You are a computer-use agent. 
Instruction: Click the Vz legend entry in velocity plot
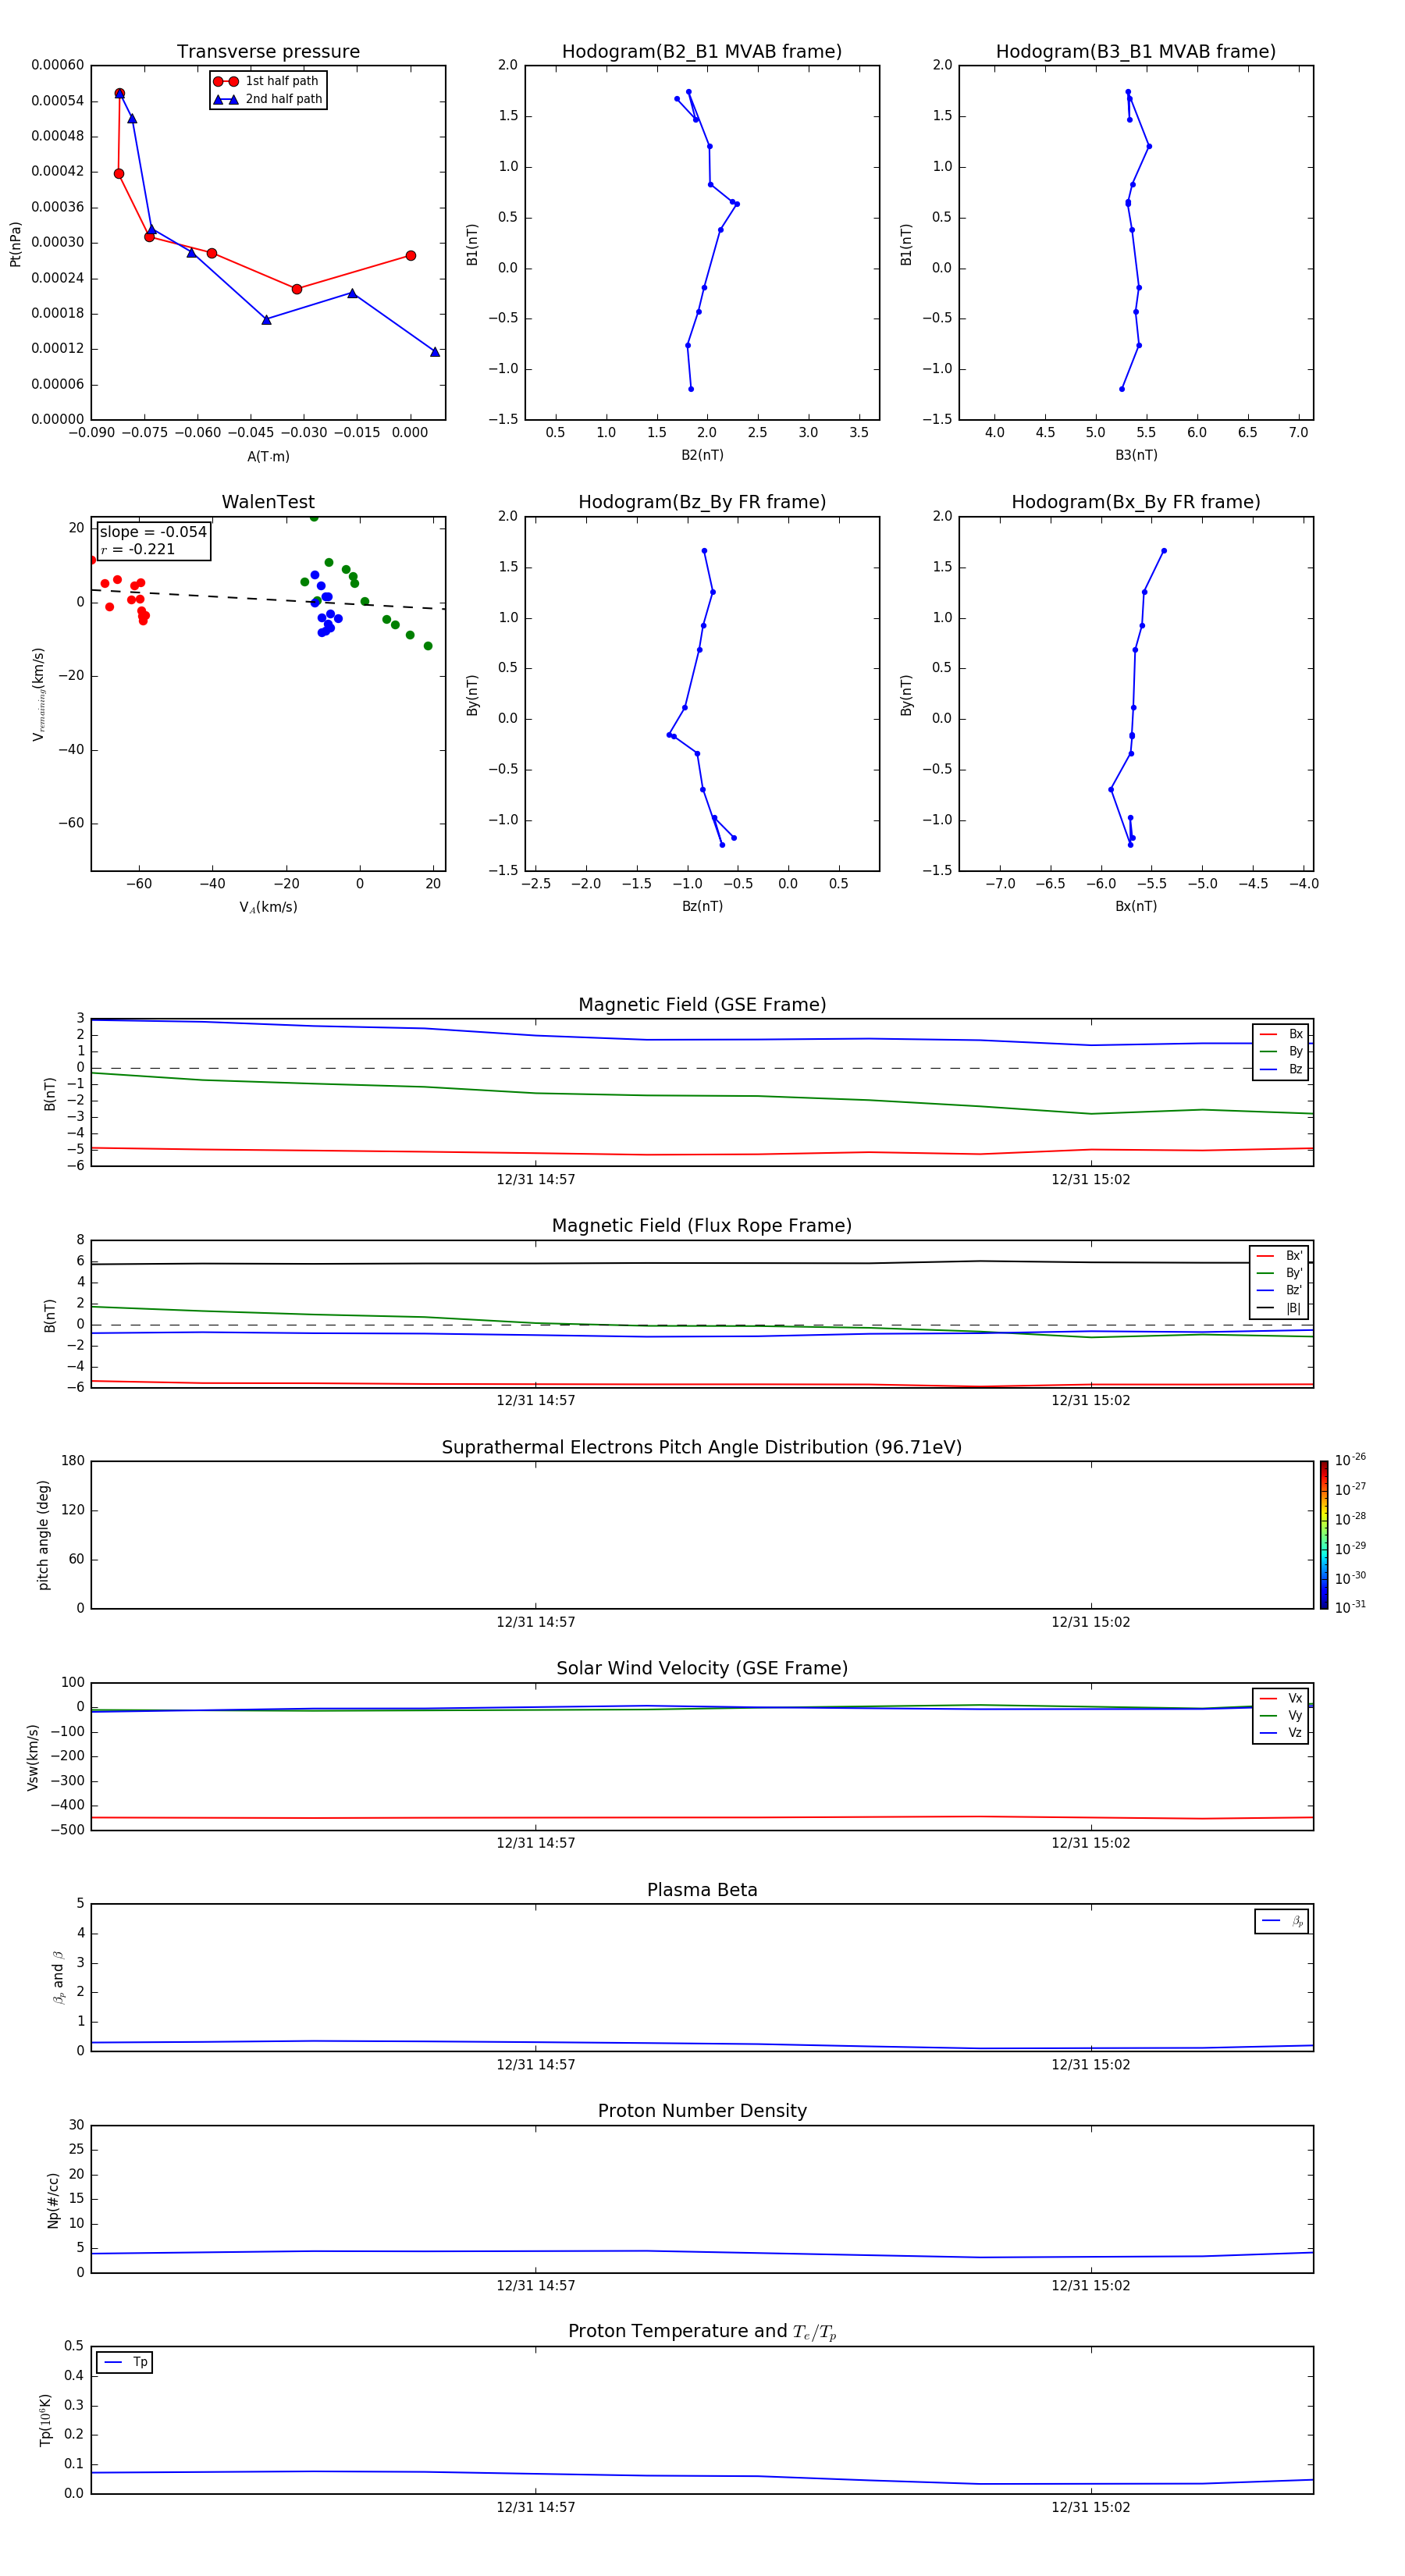1281,1733
